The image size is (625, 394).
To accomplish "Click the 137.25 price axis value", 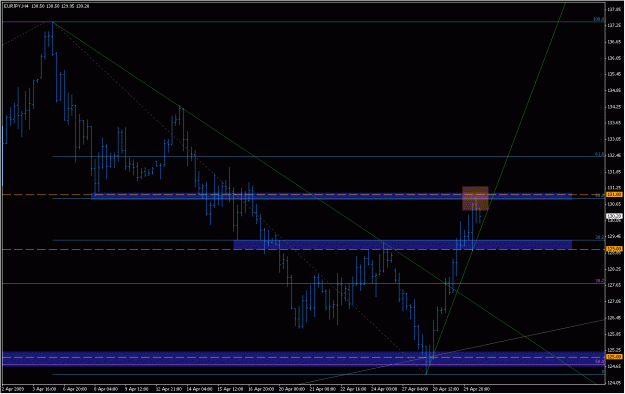I will [x=614, y=25].
